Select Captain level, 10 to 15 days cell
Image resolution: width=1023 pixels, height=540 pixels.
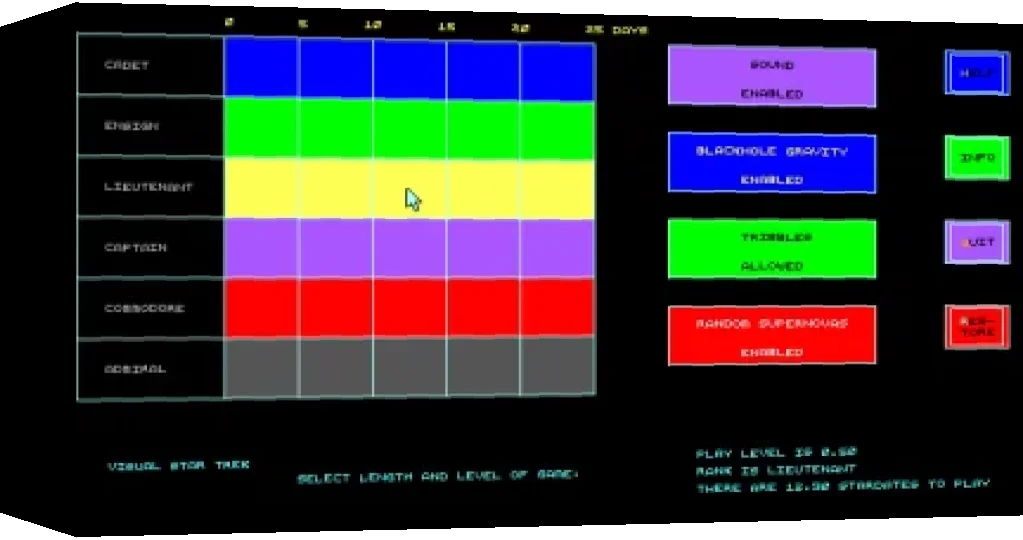tap(410, 248)
